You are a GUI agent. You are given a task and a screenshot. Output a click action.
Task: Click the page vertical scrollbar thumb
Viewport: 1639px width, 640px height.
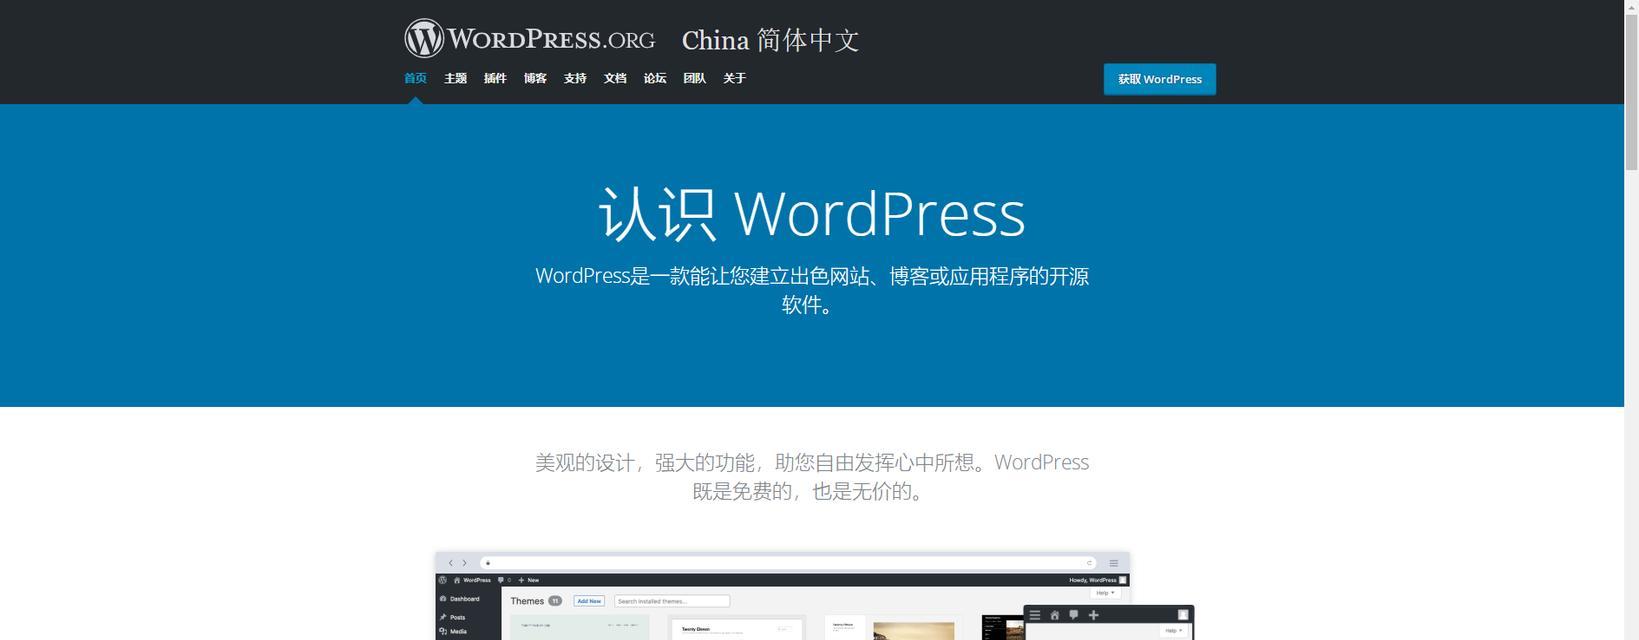1631,92
